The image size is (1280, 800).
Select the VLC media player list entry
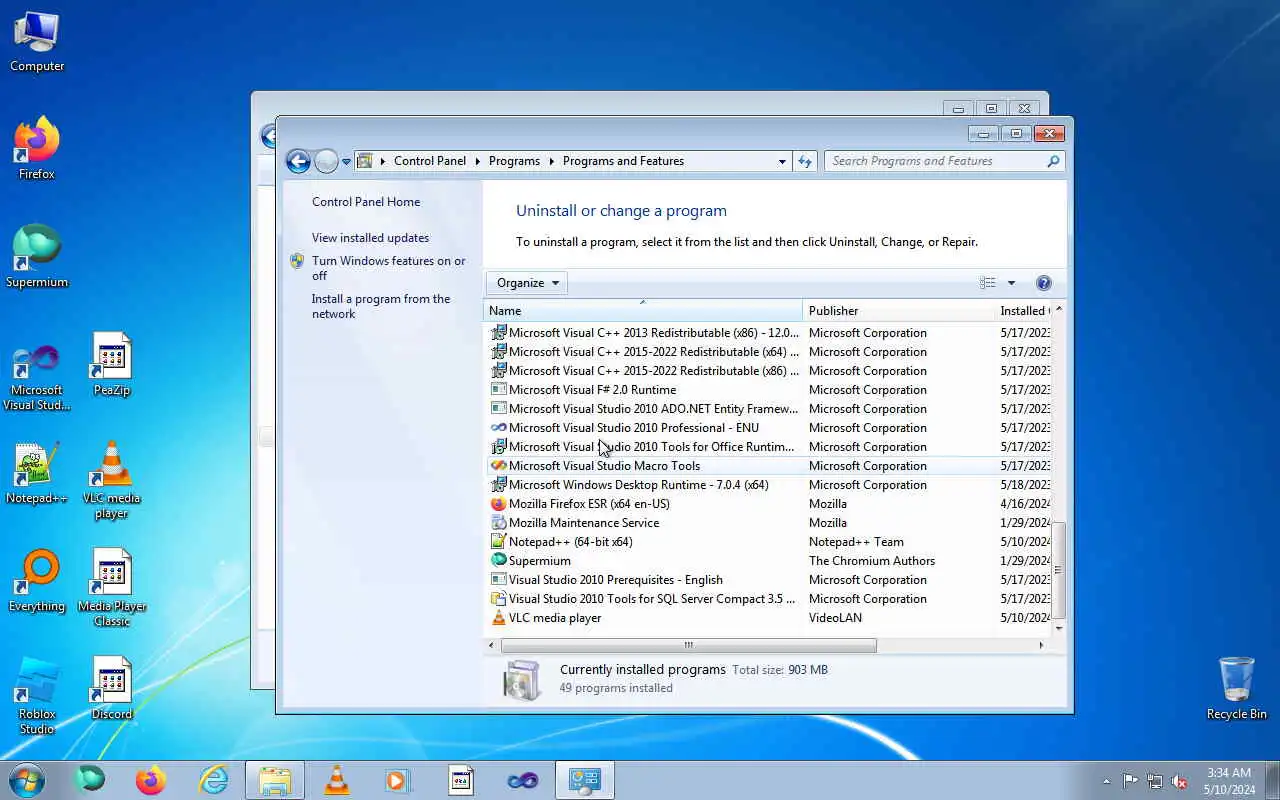tap(770, 618)
